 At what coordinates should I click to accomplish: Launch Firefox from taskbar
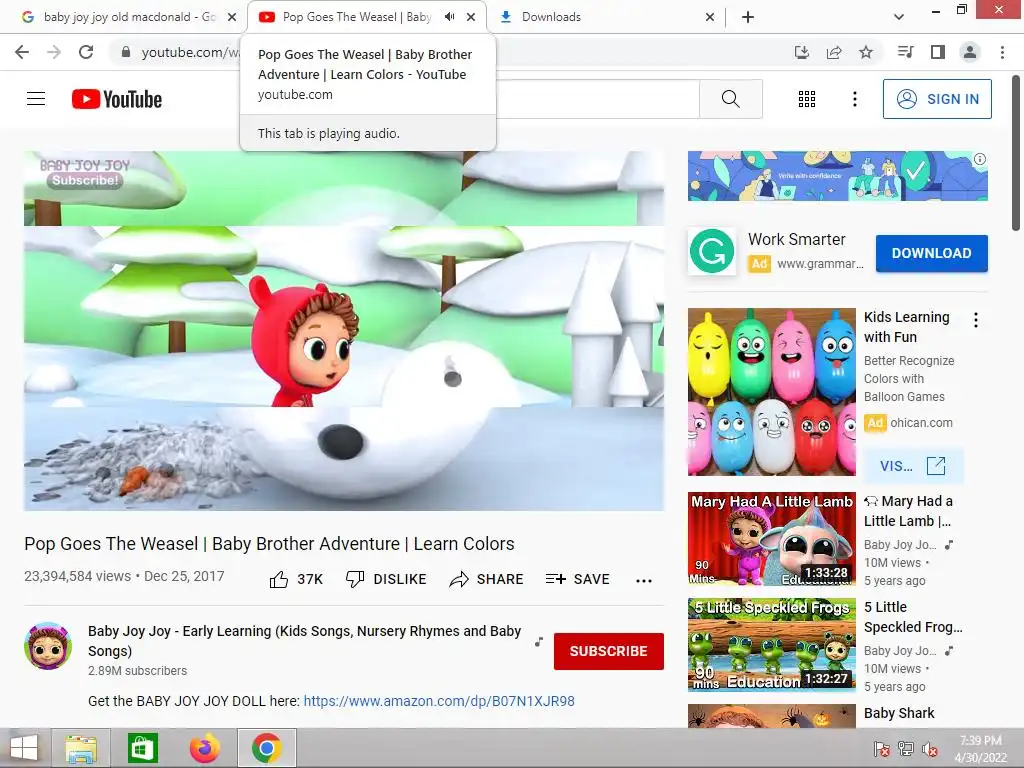pyautogui.click(x=204, y=748)
